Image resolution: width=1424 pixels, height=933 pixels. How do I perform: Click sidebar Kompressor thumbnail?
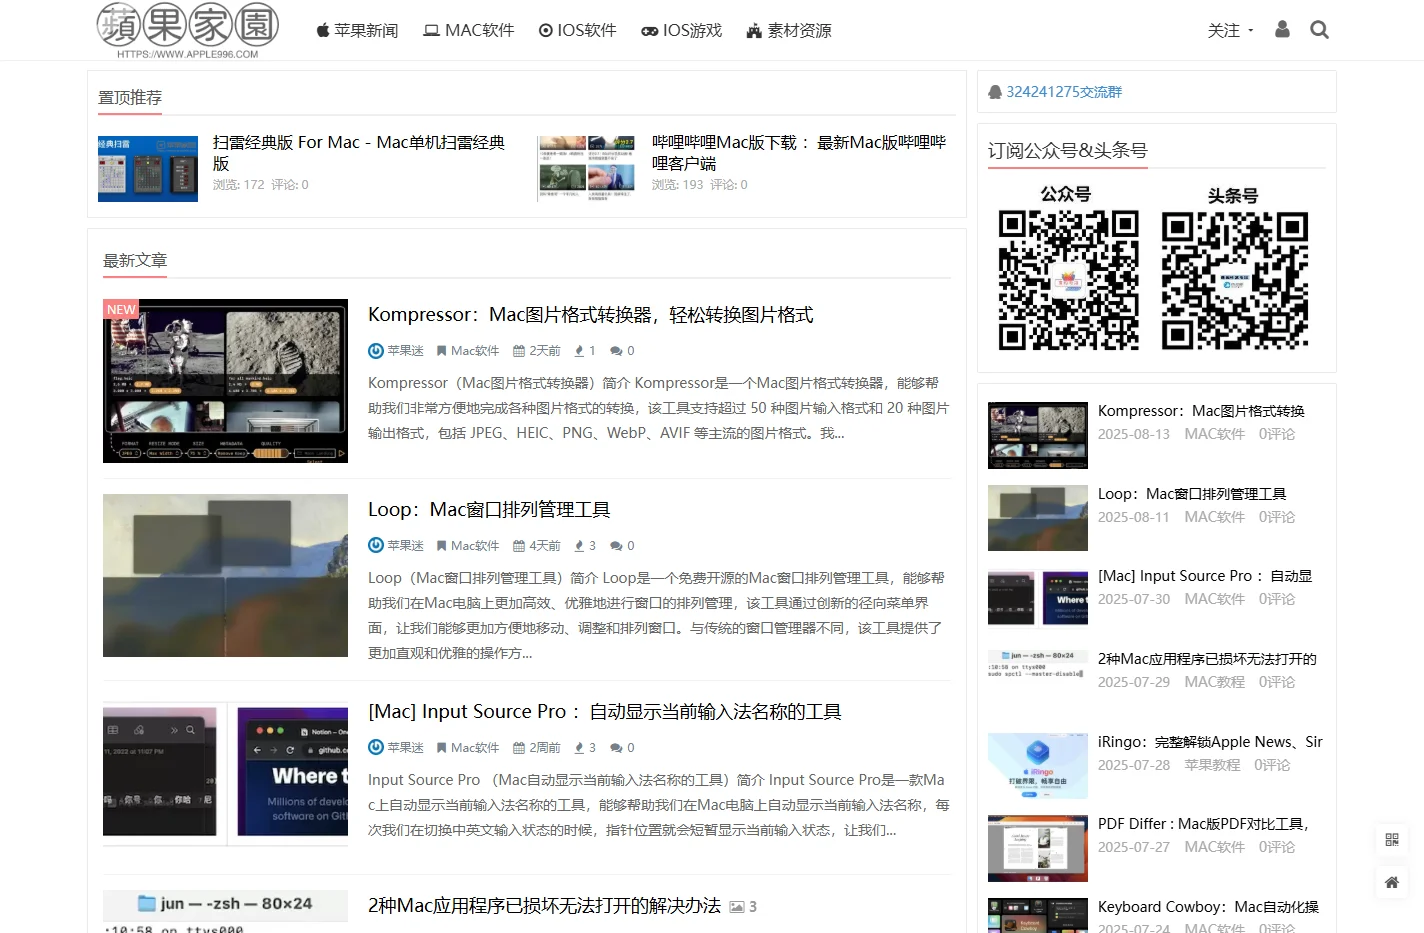[x=1038, y=435]
